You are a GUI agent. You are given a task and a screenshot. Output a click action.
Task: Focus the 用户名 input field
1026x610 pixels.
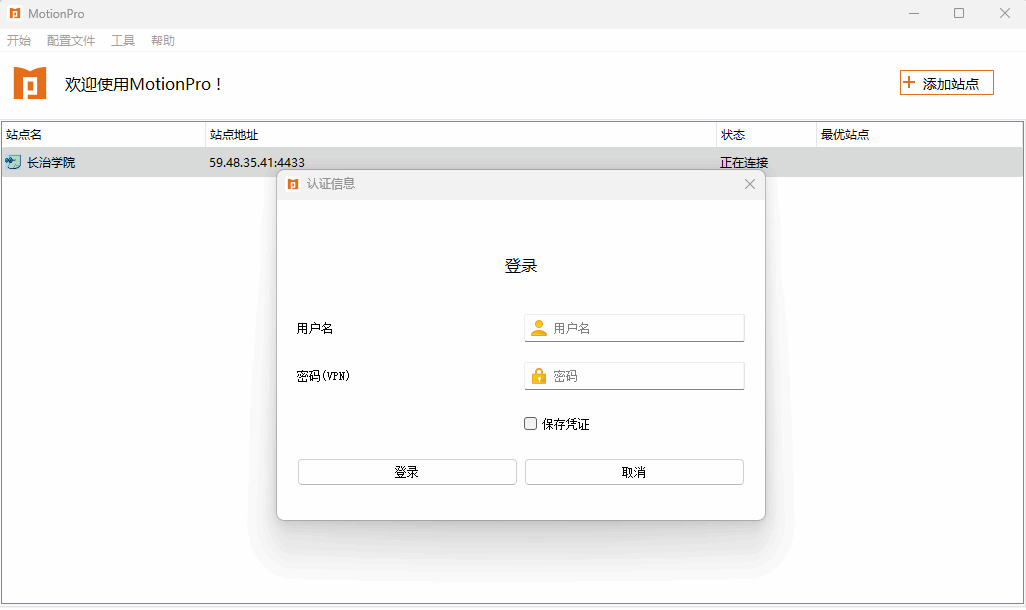tap(645, 328)
